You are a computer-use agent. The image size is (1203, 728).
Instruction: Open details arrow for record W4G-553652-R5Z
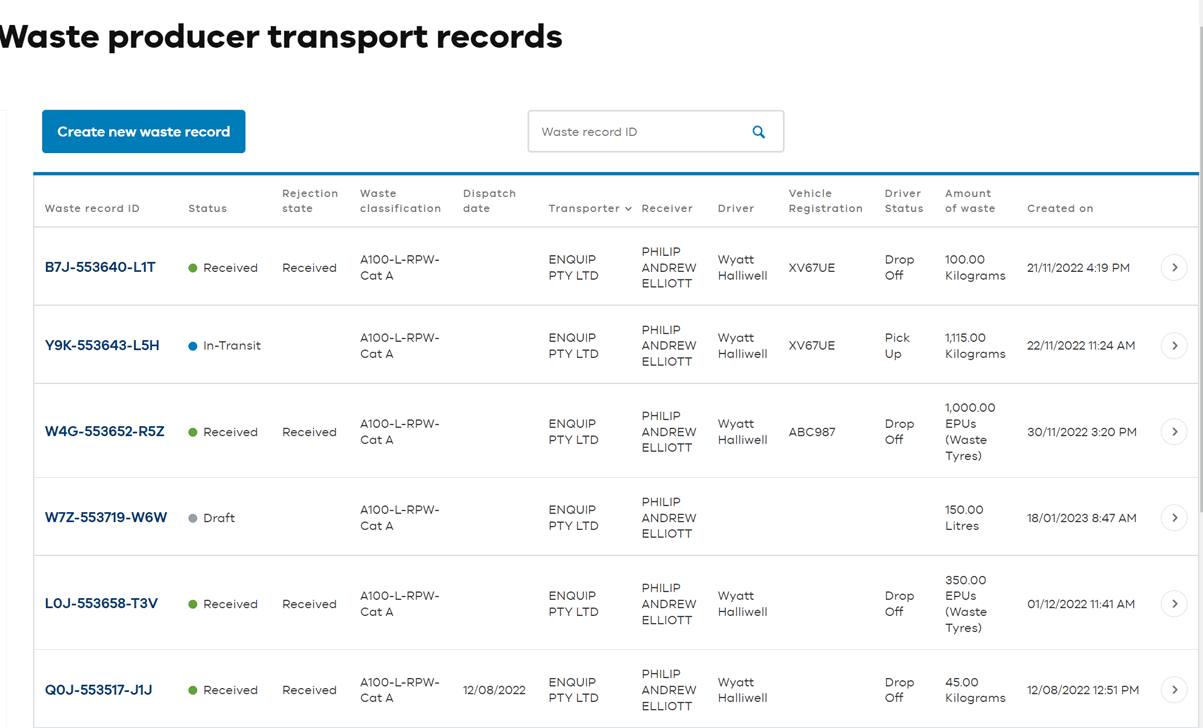tap(1174, 432)
